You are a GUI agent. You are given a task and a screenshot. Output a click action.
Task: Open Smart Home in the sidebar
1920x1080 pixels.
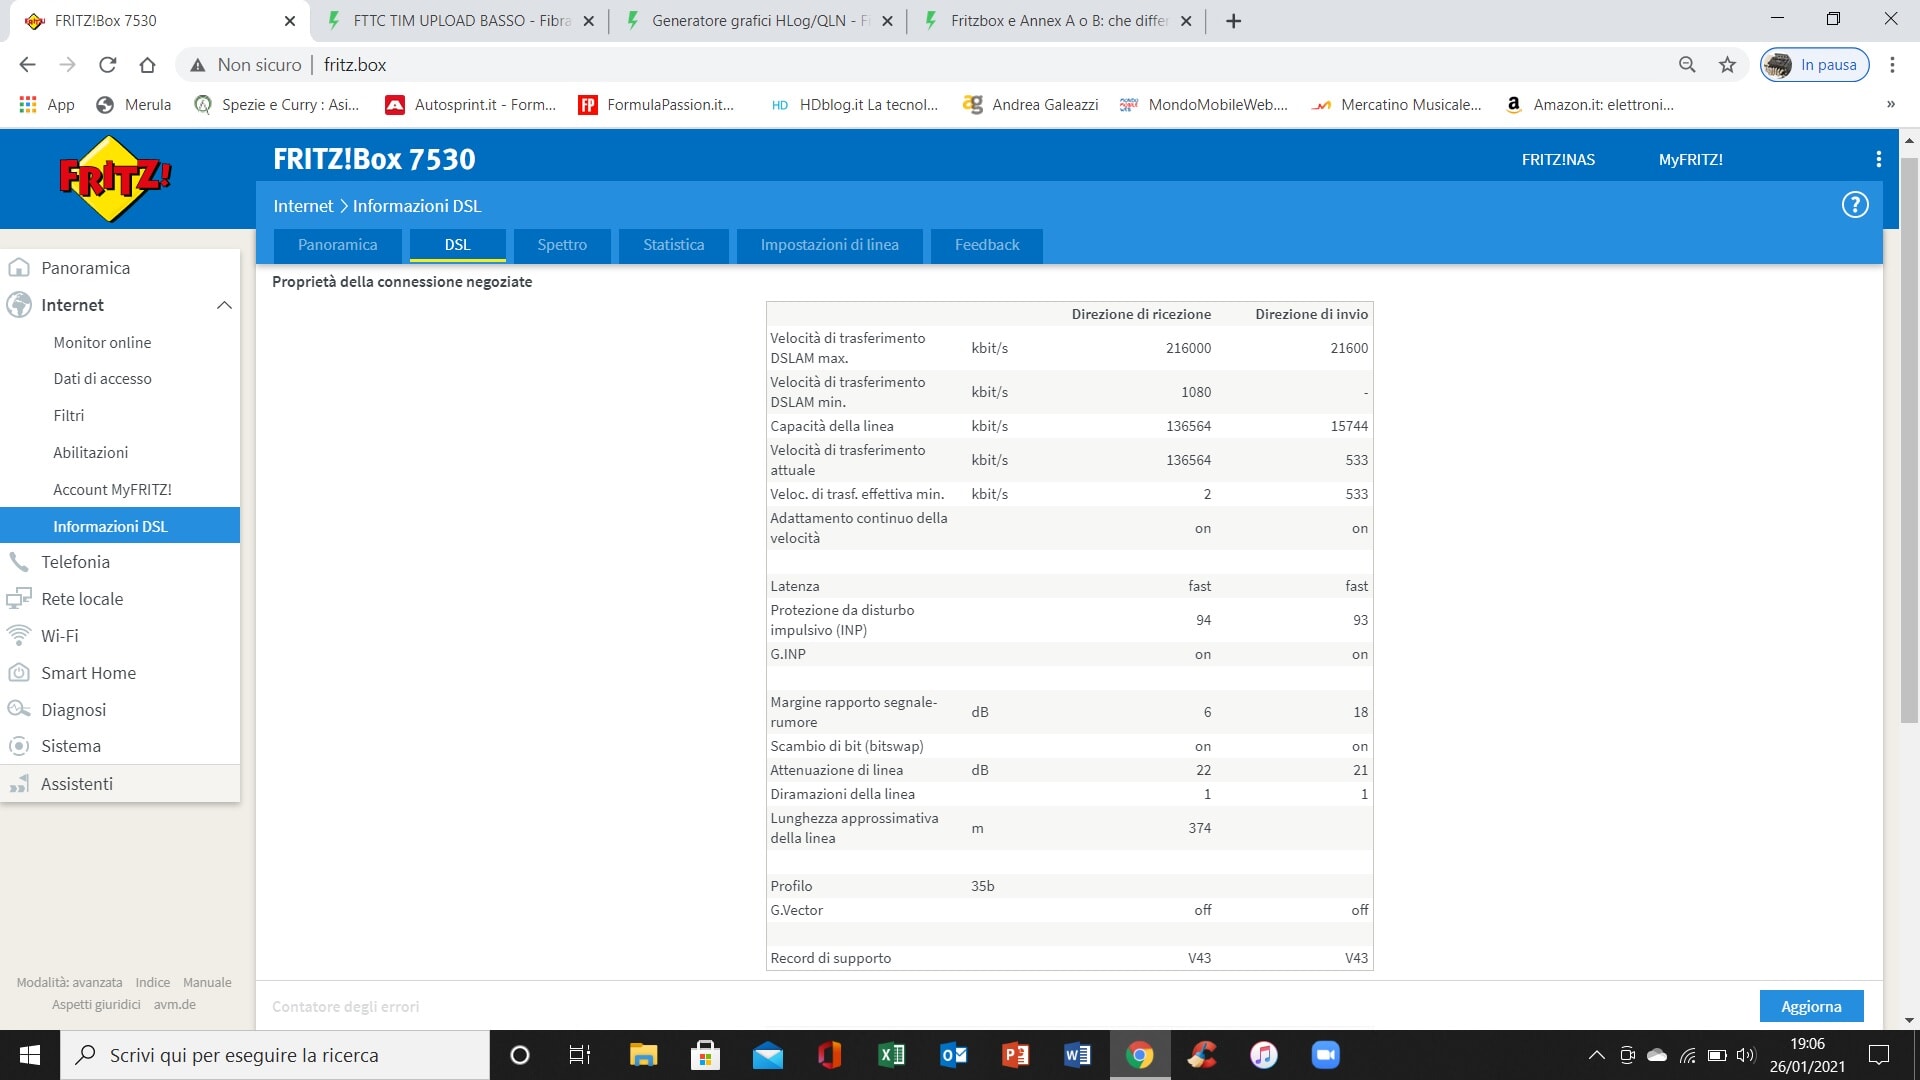pyautogui.click(x=88, y=673)
